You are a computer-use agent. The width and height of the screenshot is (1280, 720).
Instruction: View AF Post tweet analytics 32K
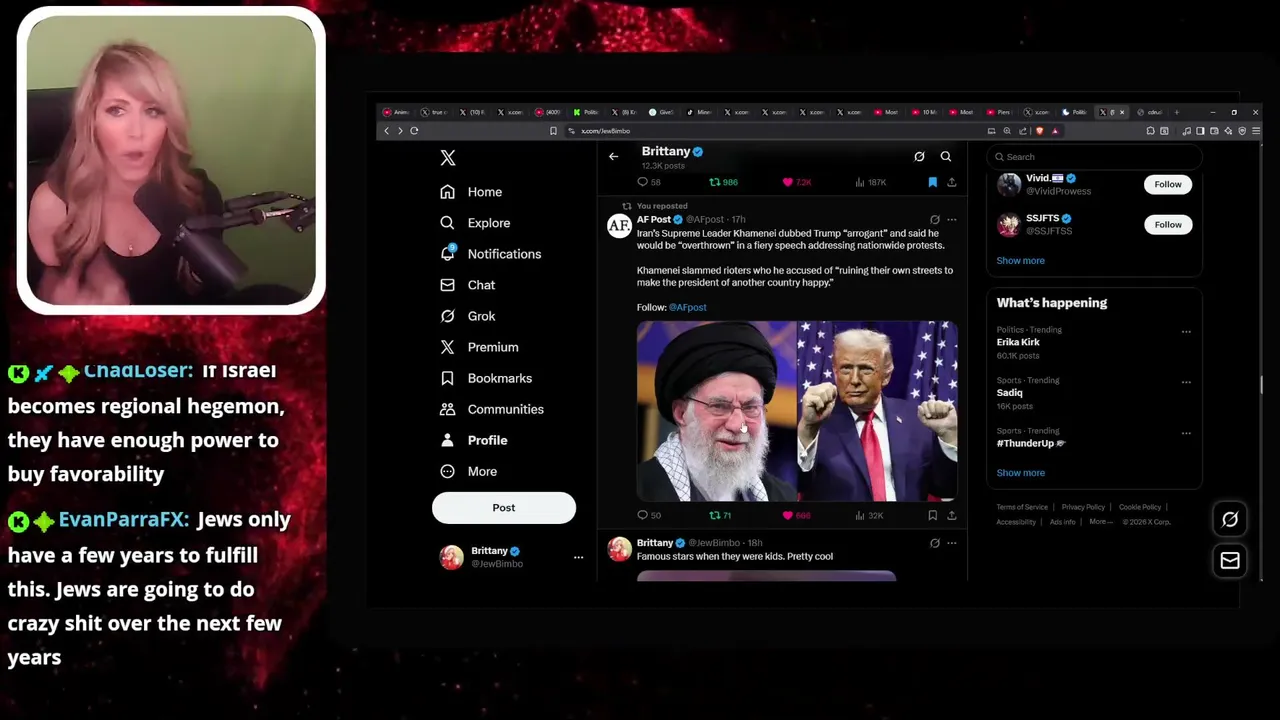tap(868, 515)
